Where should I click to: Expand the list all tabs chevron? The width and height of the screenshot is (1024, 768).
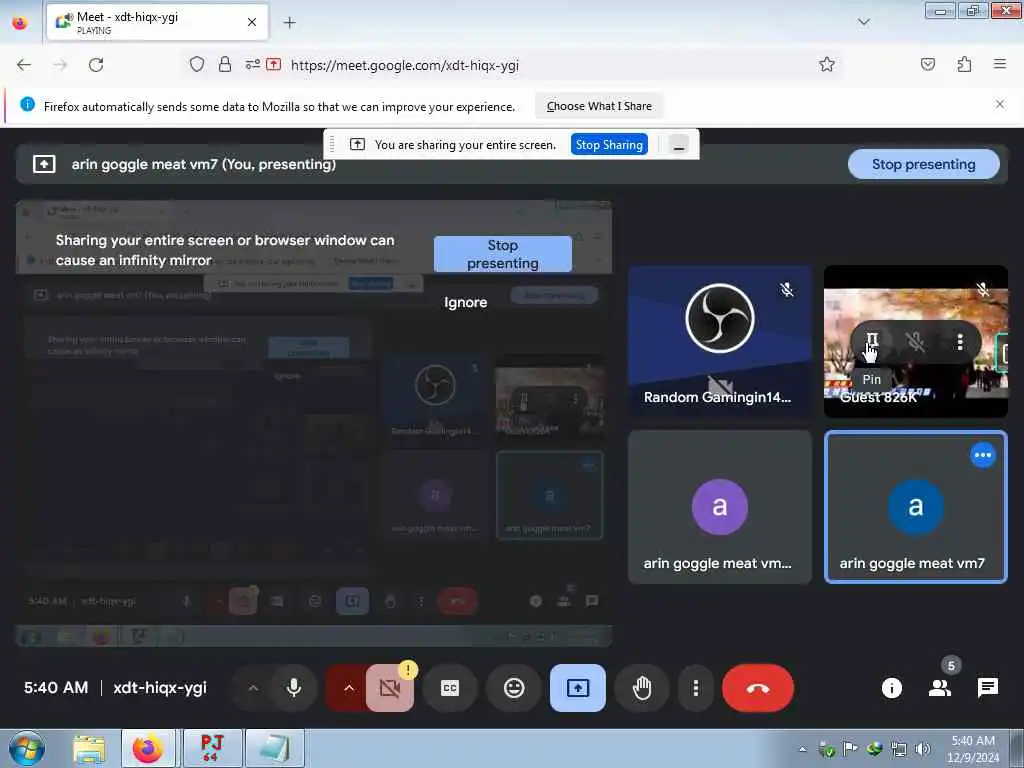(863, 22)
